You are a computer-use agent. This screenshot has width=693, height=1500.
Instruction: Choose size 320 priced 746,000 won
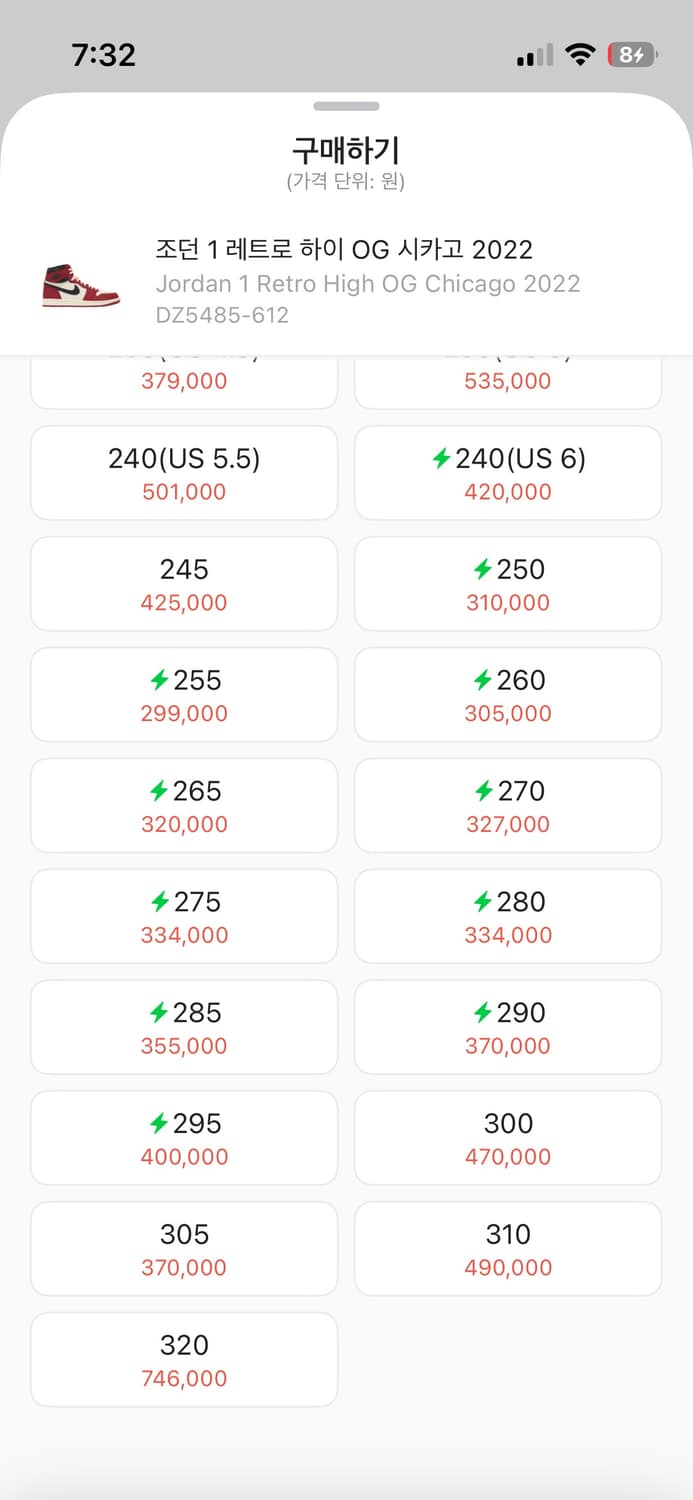184,1359
